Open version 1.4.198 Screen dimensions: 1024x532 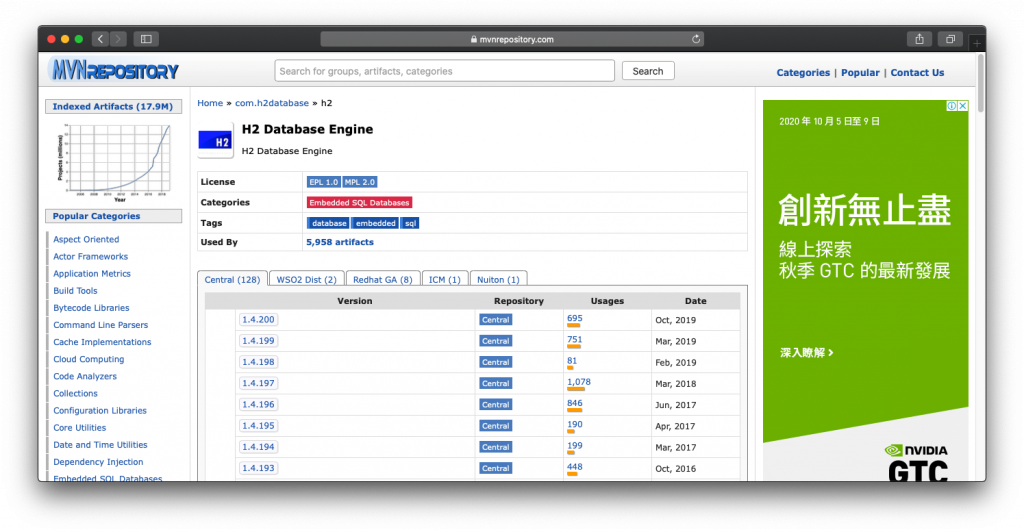pyautogui.click(x=258, y=362)
